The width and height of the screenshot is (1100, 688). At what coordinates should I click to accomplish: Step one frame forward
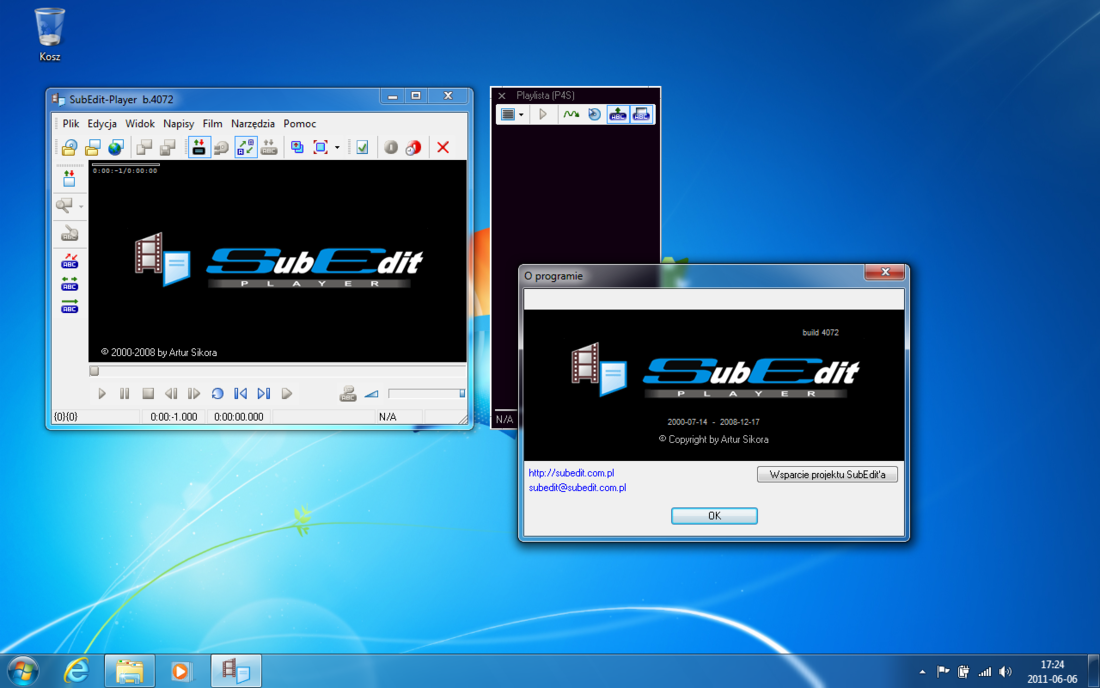click(194, 394)
